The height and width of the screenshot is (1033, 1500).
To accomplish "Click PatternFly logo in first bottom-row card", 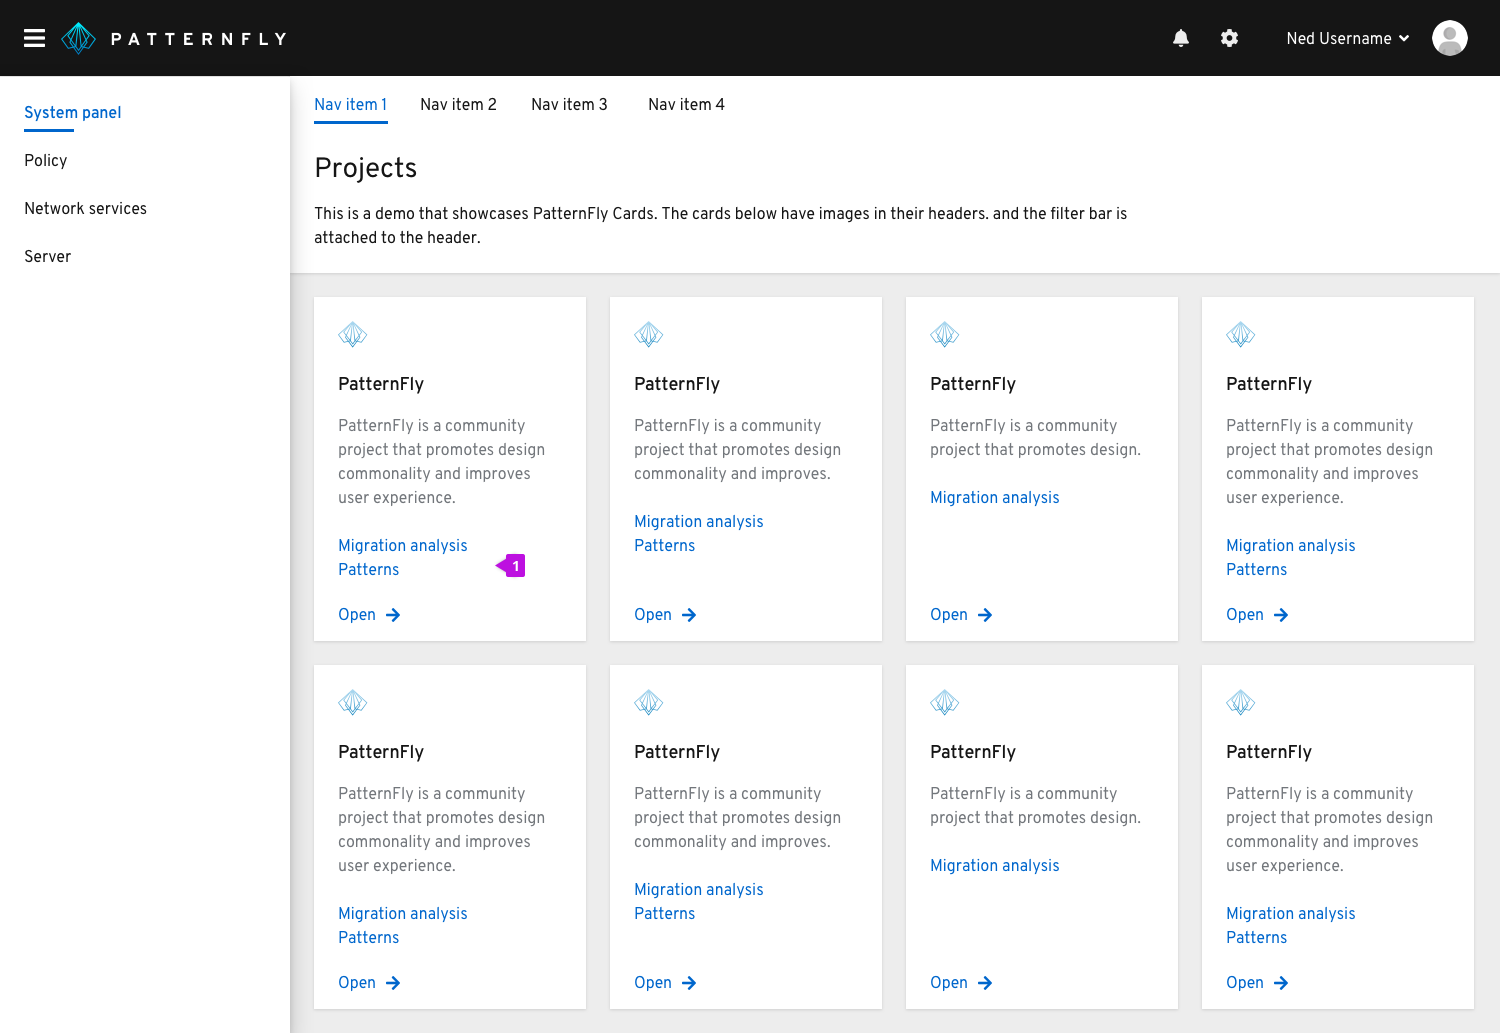I will tap(353, 703).
